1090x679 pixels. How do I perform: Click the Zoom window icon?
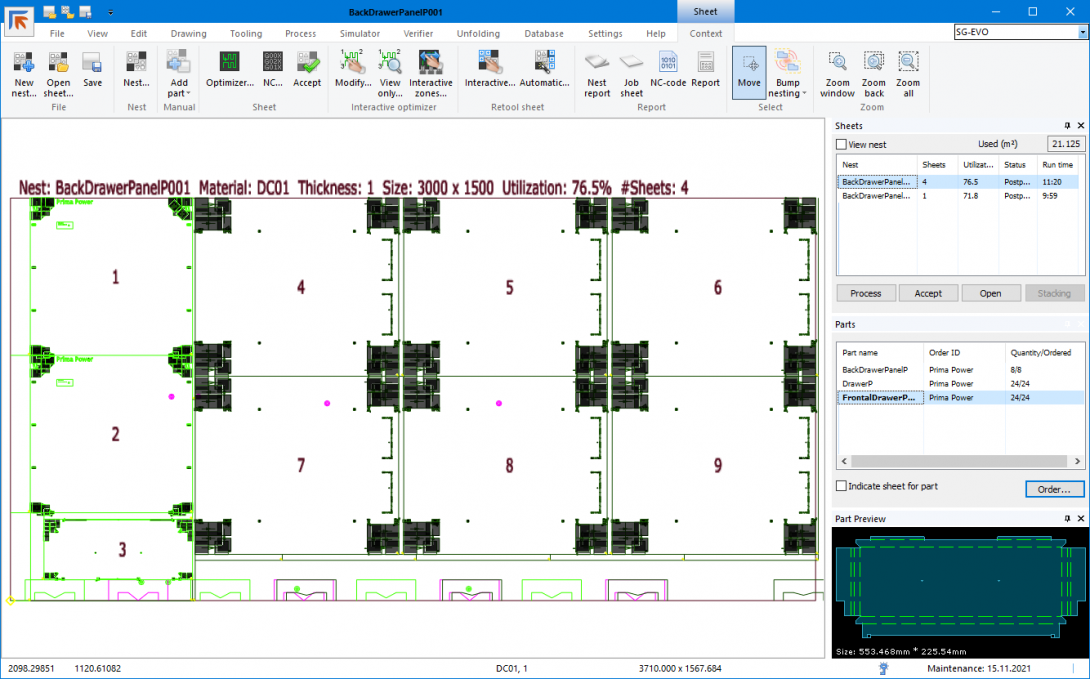click(x=837, y=63)
